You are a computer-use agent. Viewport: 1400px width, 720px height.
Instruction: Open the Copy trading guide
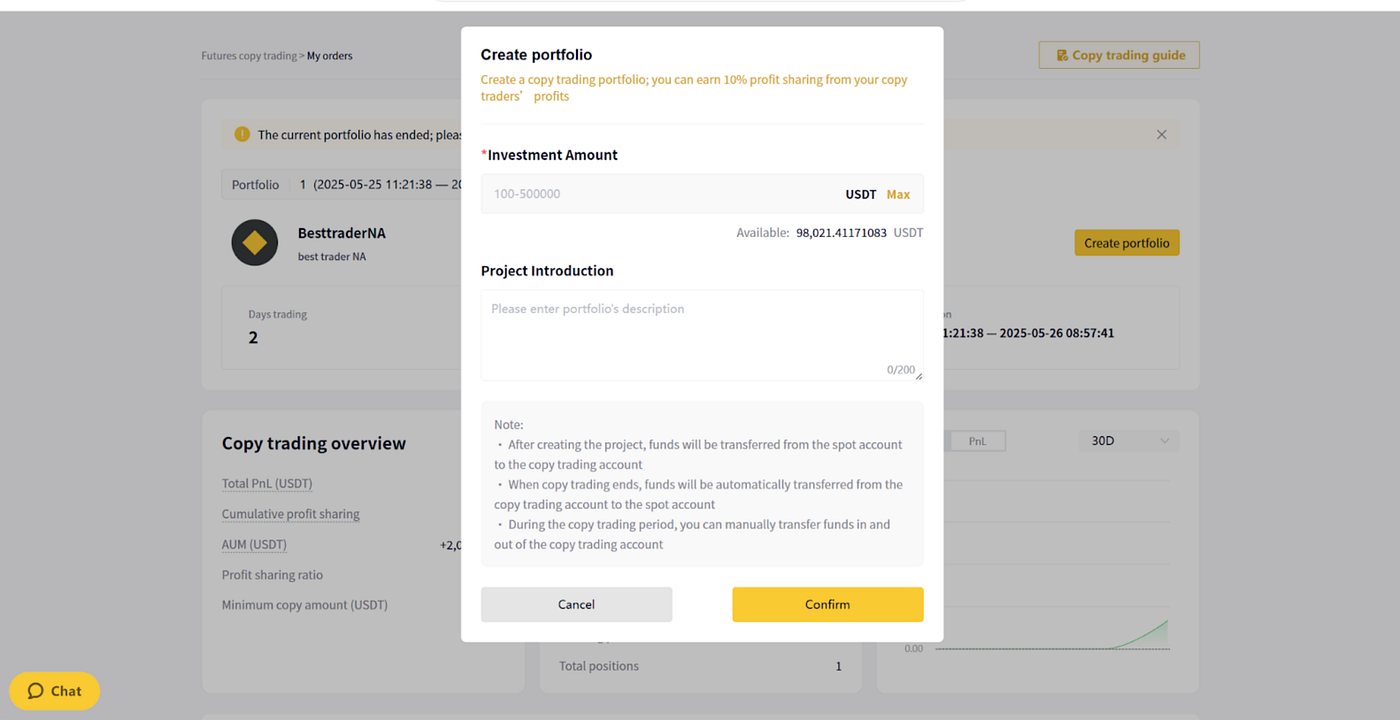coord(1119,55)
